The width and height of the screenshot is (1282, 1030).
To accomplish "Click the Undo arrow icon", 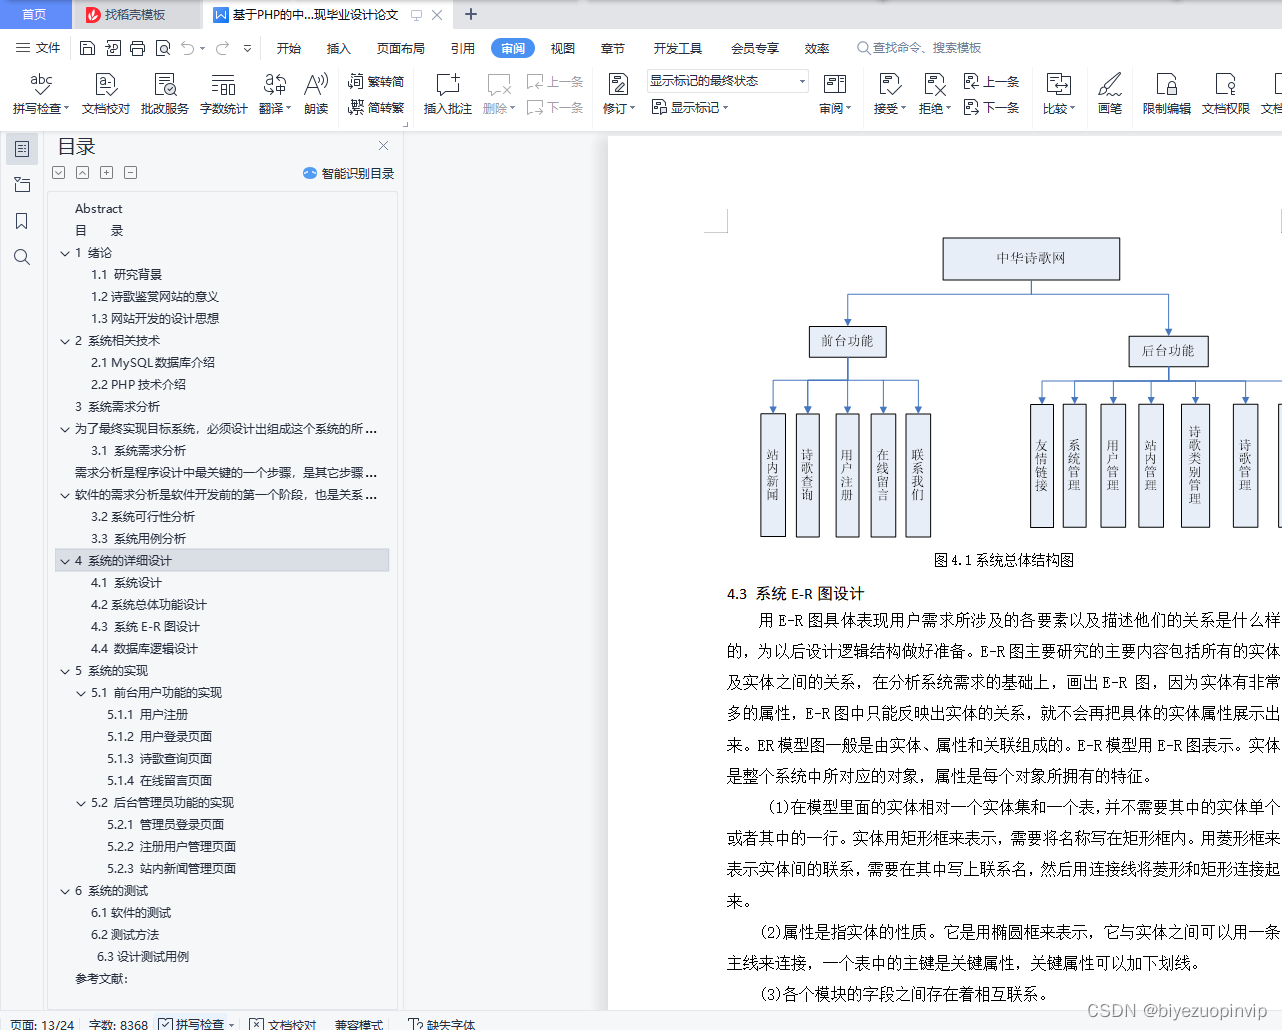I will coord(187,48).
